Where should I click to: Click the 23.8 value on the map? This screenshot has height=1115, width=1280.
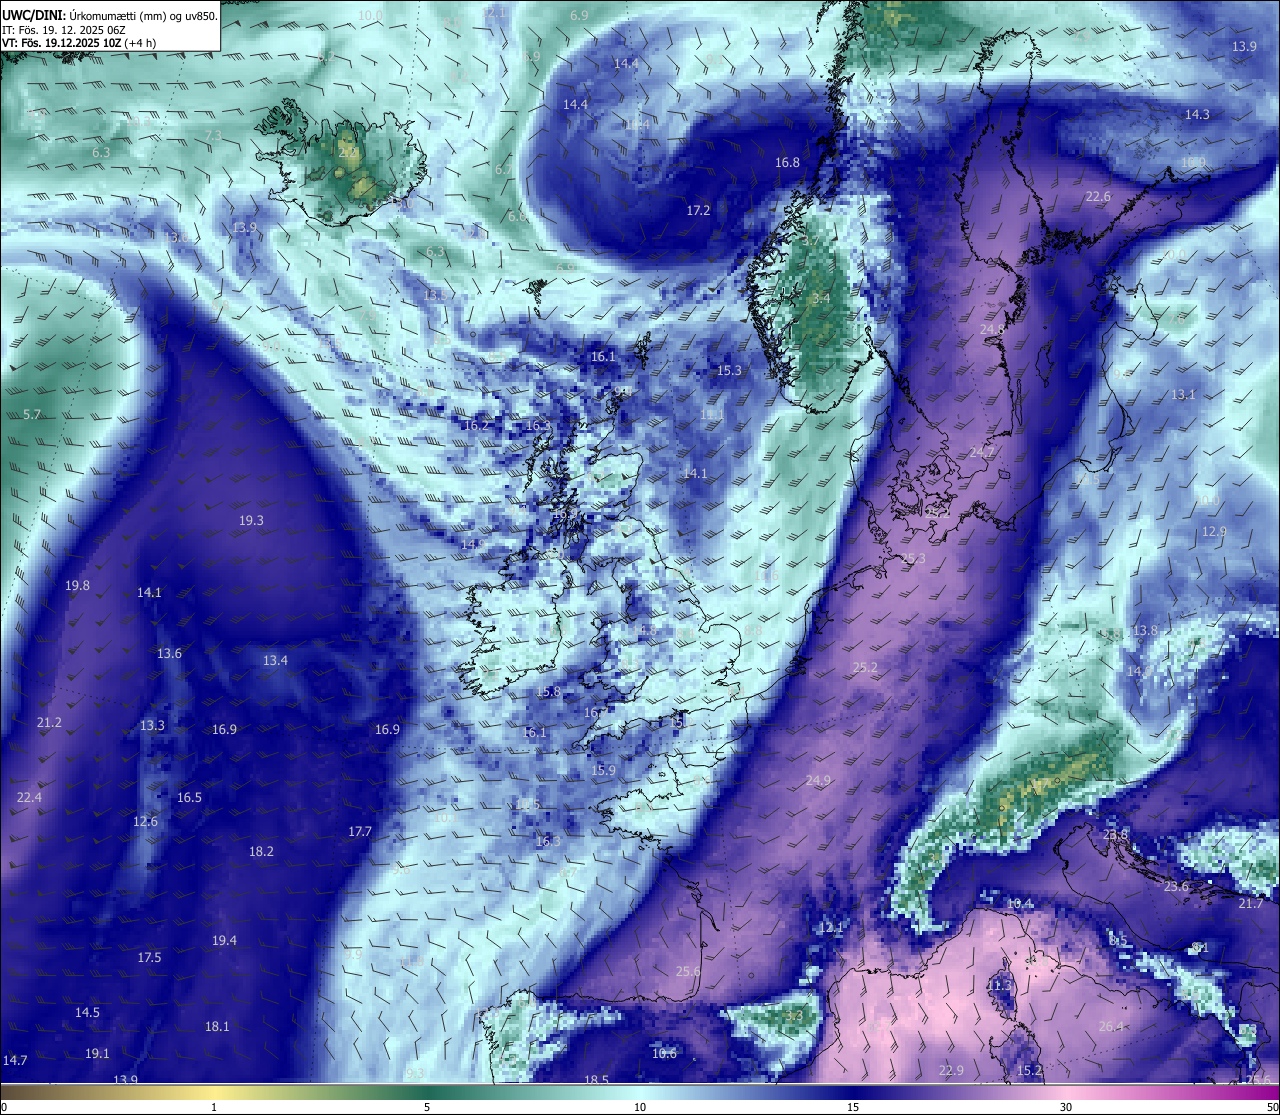point(1115,834)
